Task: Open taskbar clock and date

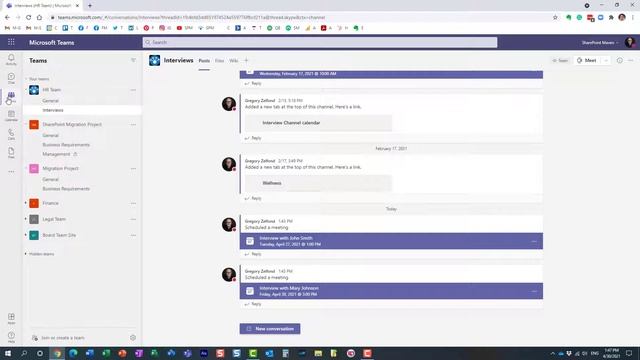Action: point(611,353)
